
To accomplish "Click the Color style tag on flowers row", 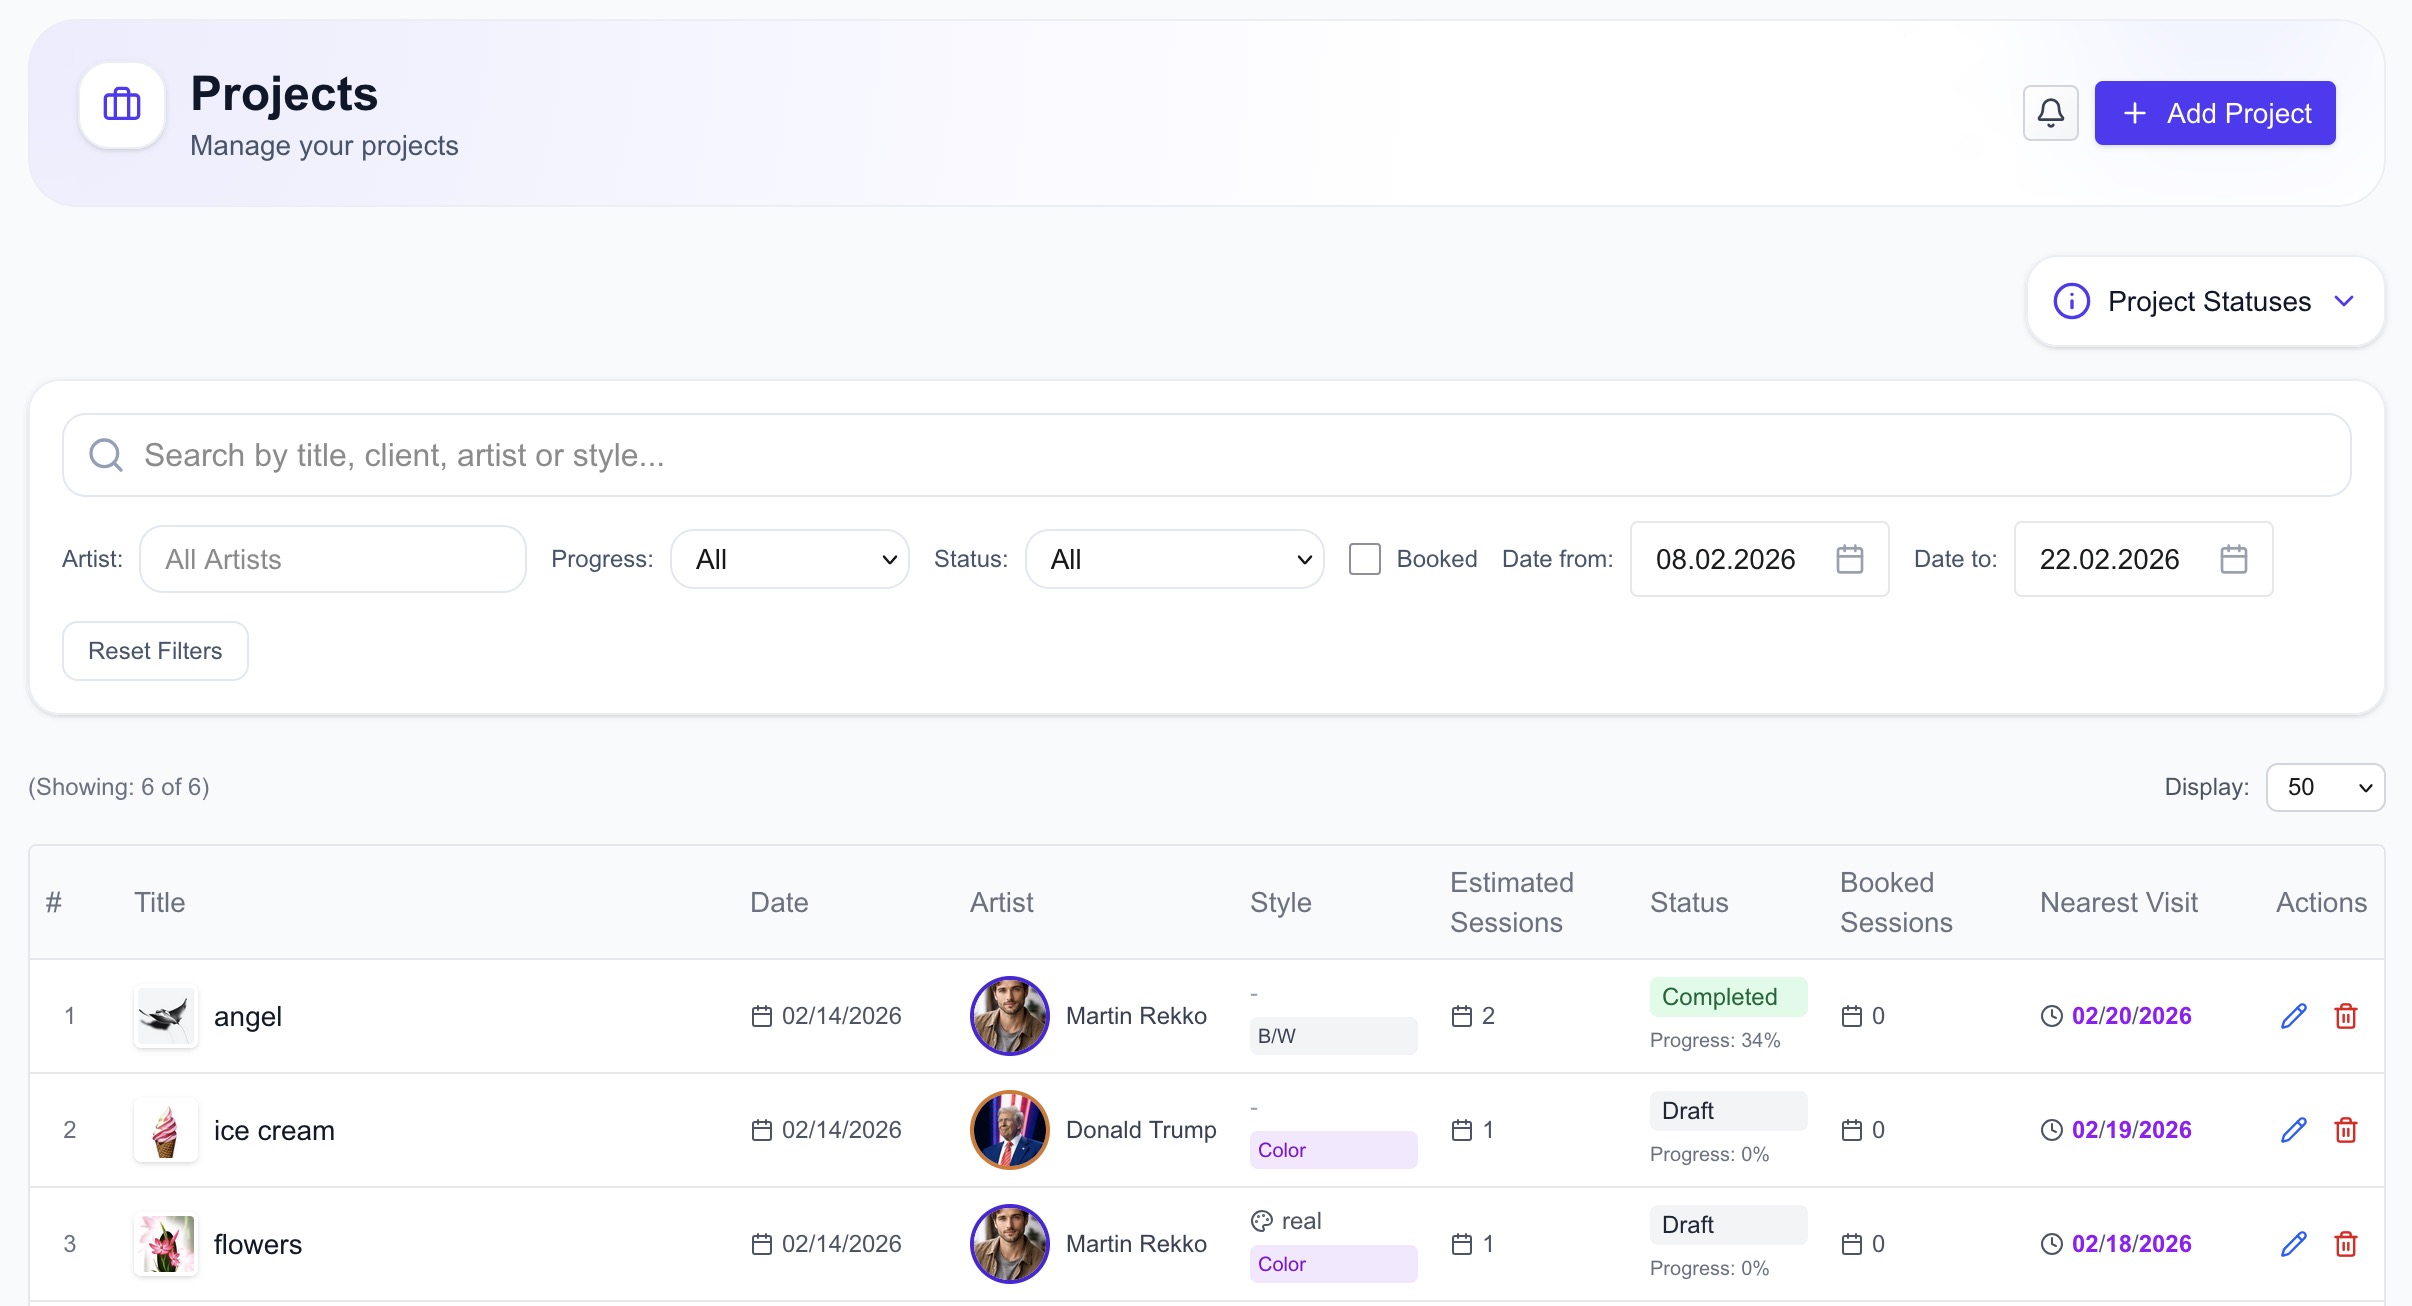I will point(1333,1263).
